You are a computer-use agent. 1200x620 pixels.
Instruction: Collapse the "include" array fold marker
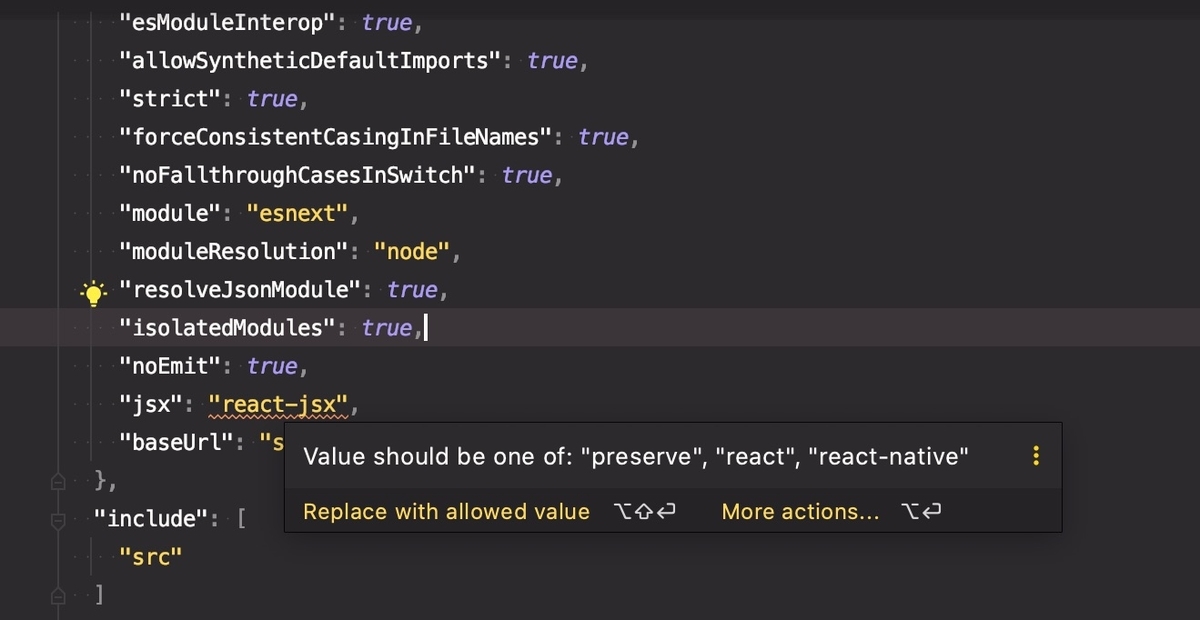[58, 519]
